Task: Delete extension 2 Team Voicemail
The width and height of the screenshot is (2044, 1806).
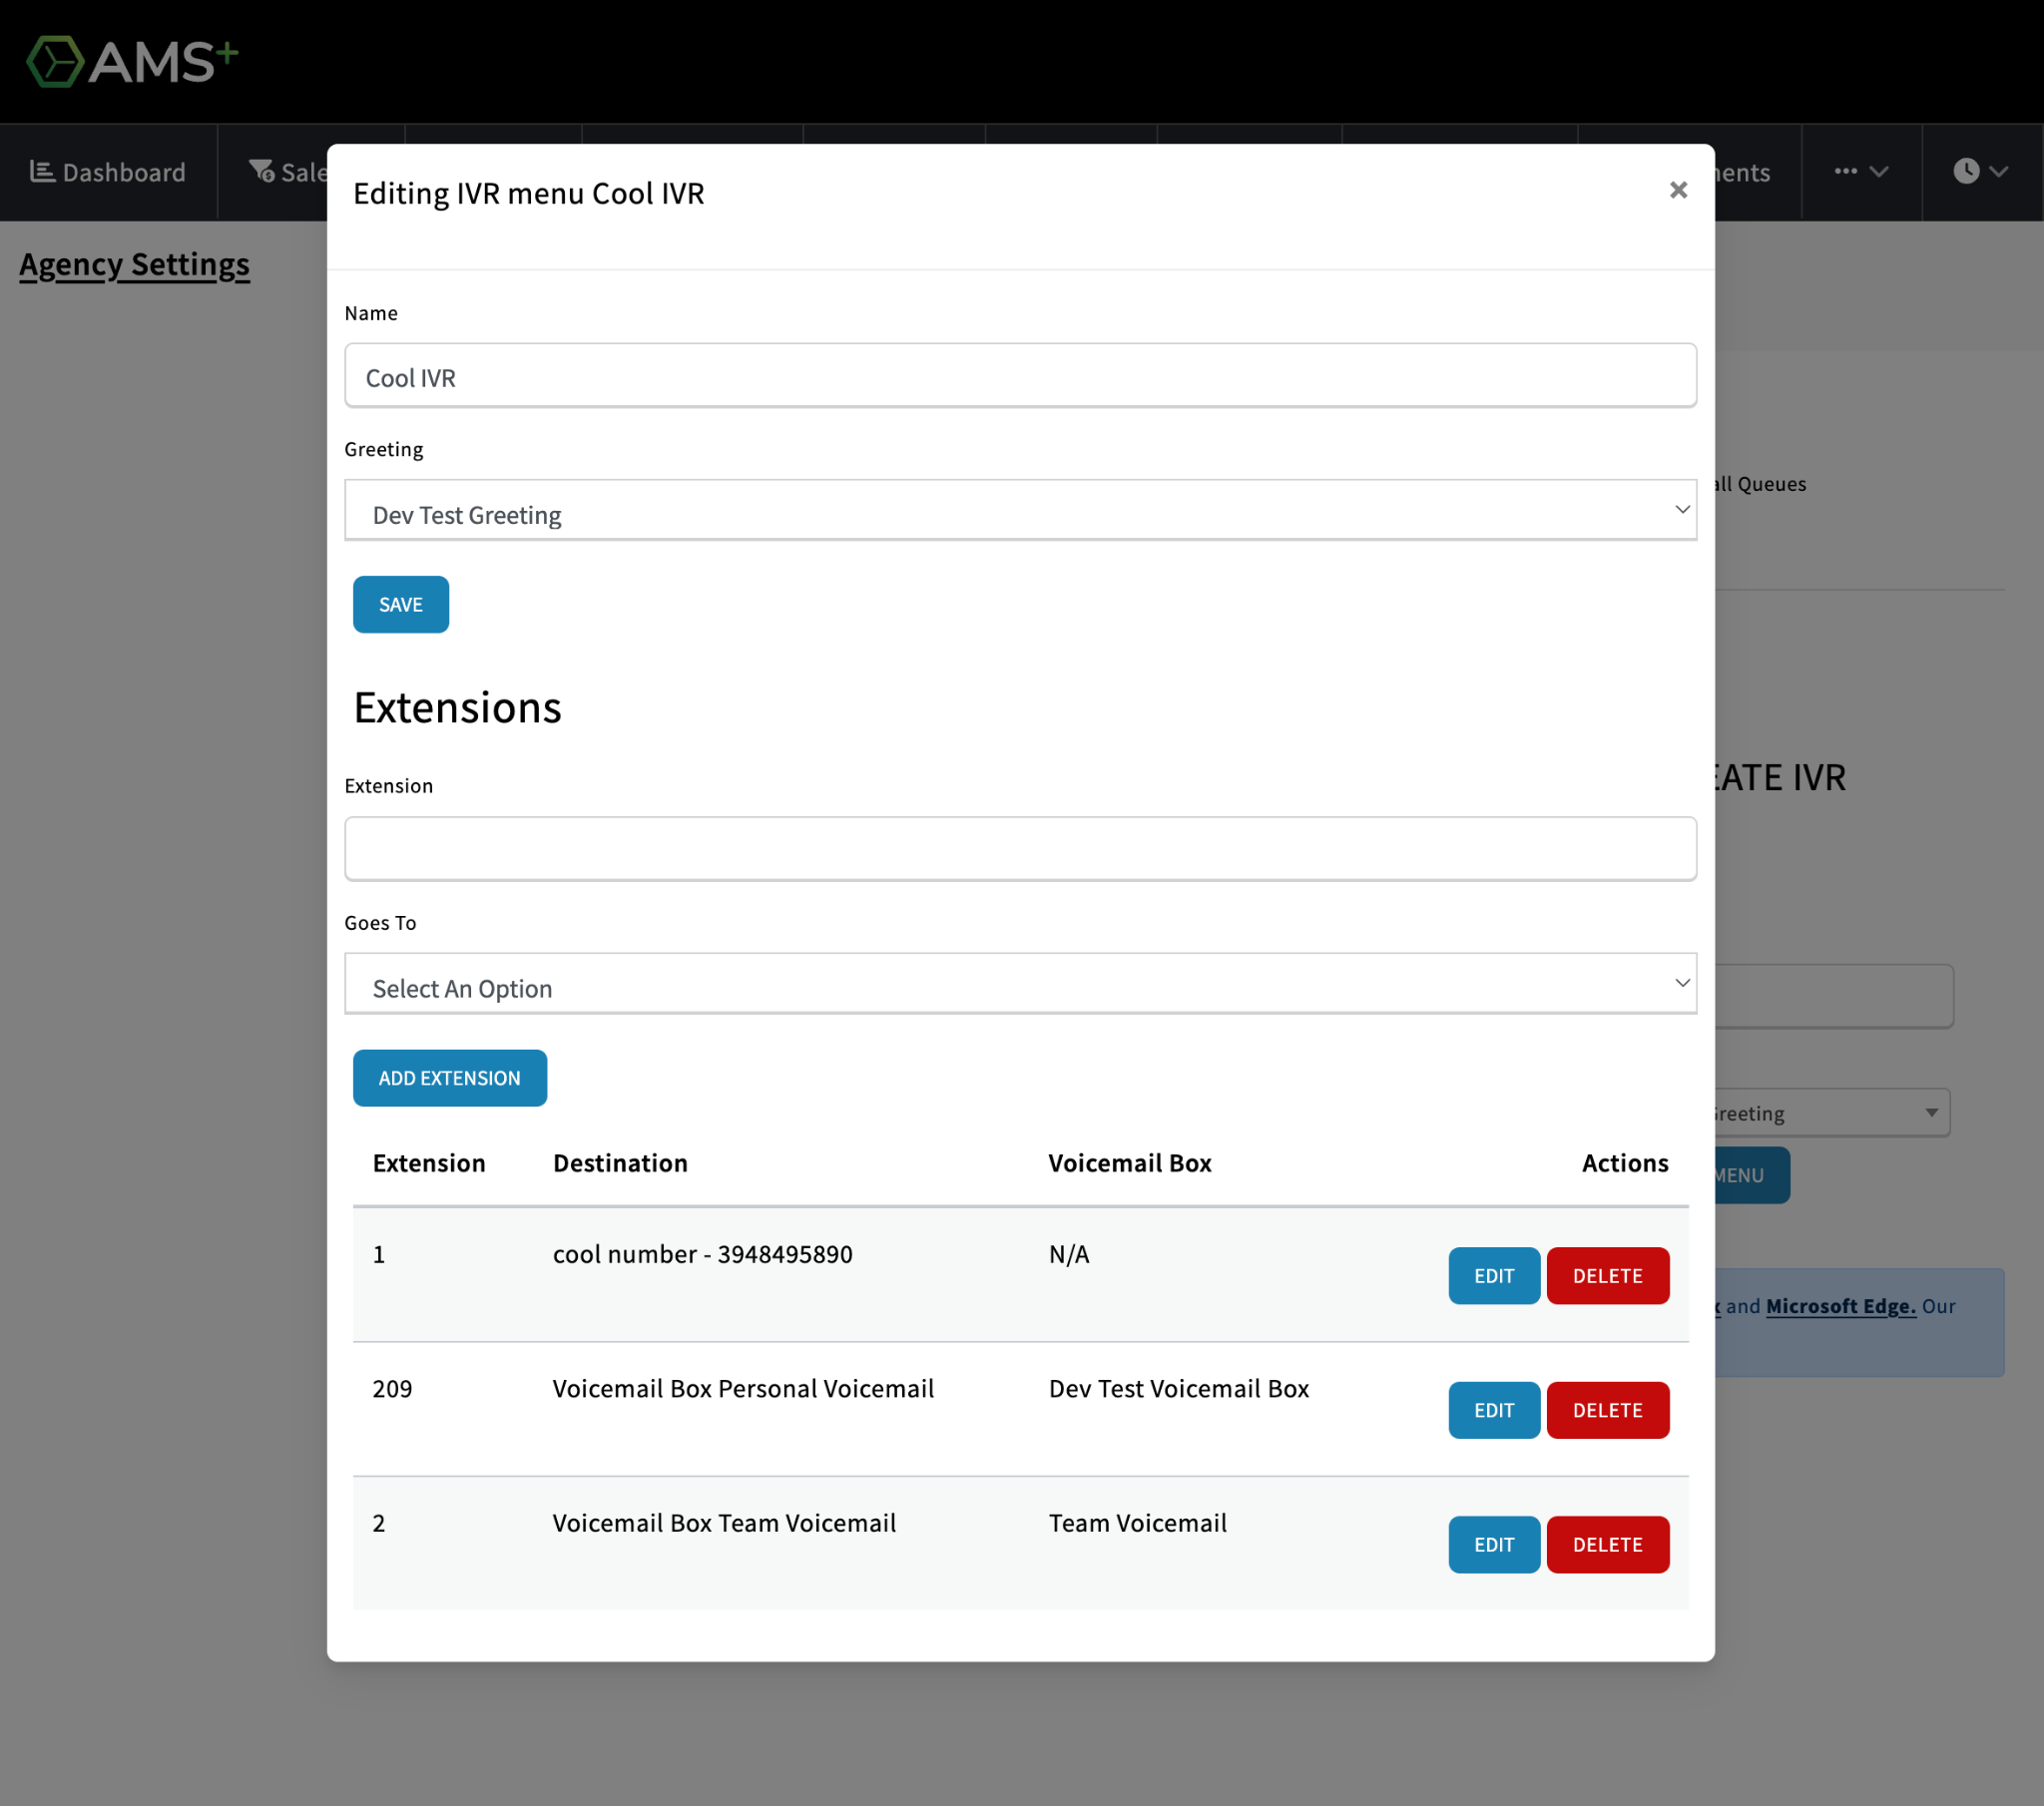Action: click(1608, 1545)
